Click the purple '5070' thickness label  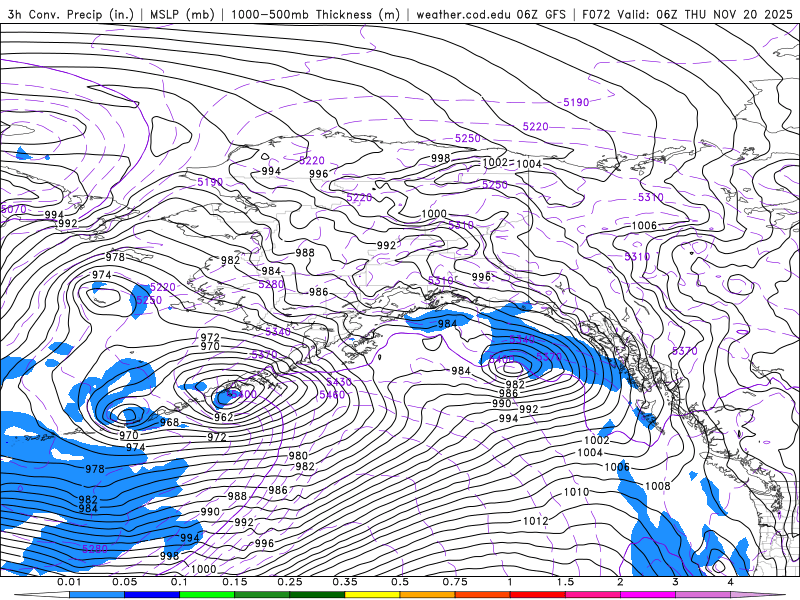coord(14,209)
